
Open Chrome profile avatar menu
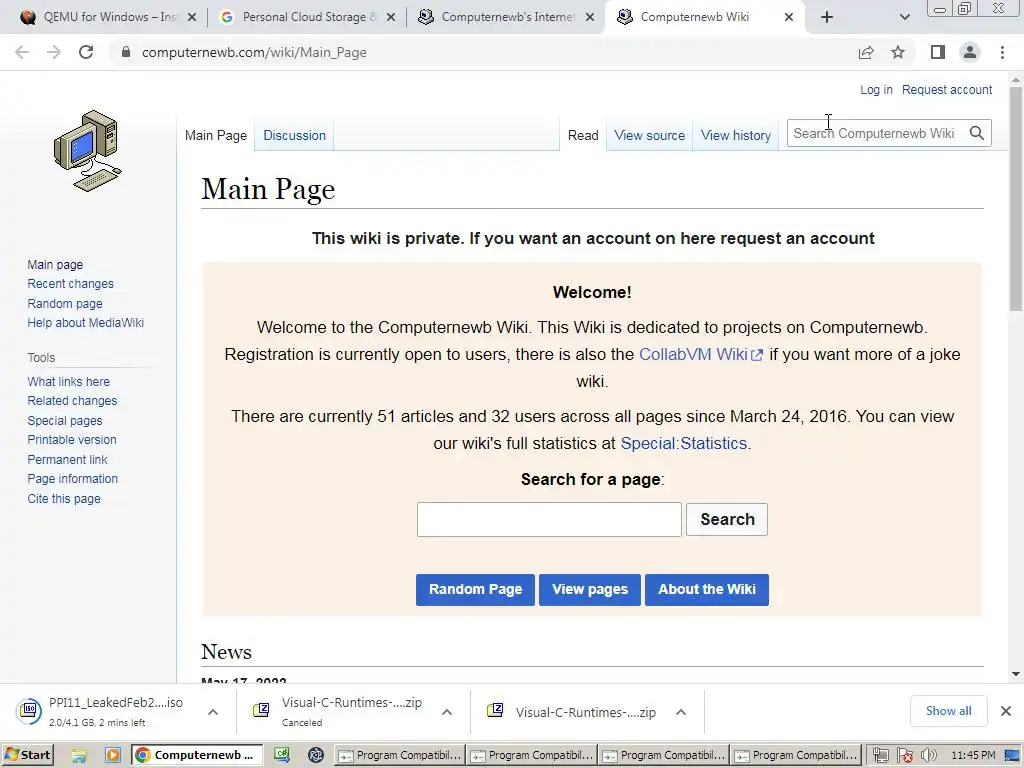970,52
